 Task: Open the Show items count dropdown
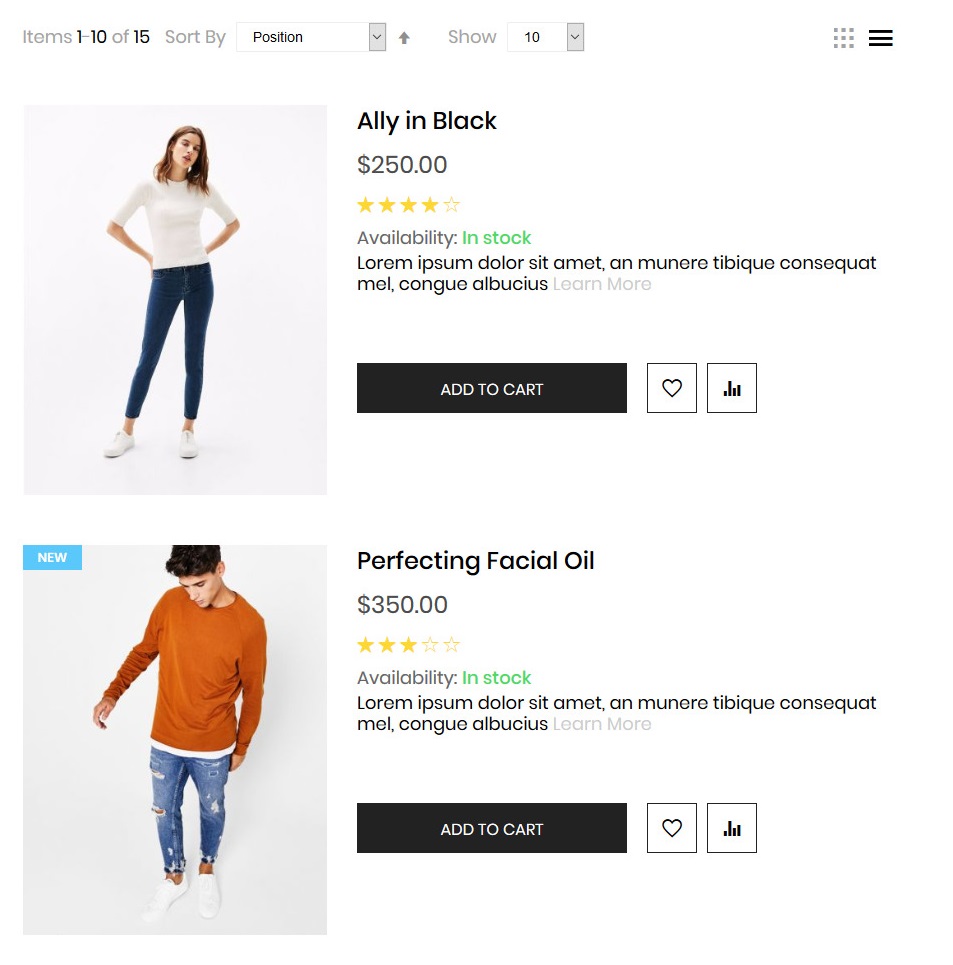[545, 37]
